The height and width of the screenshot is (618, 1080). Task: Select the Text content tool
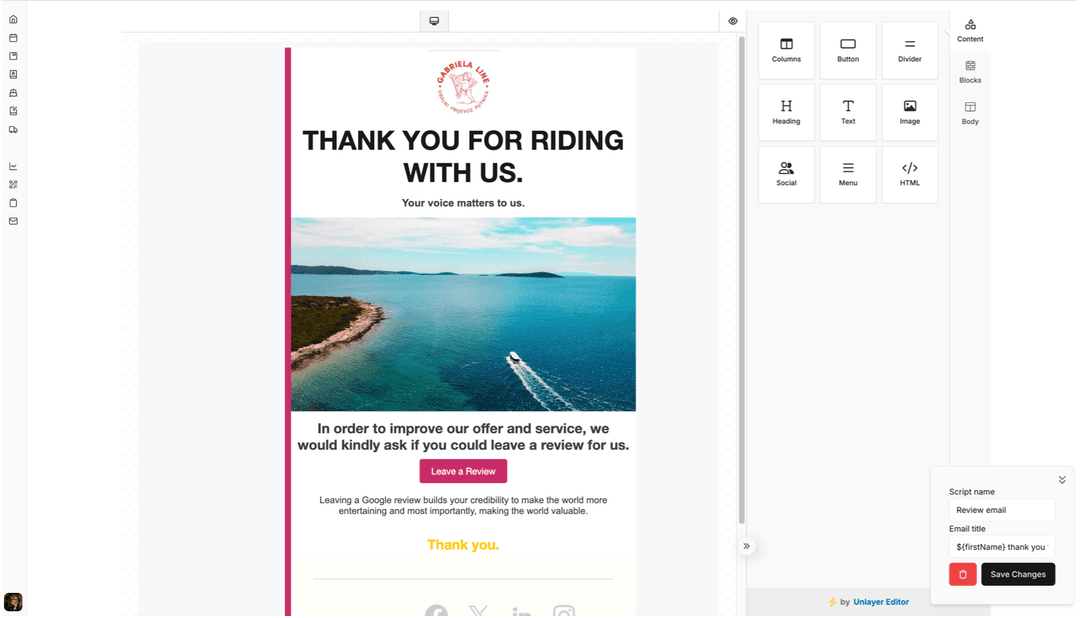point(848,112)
